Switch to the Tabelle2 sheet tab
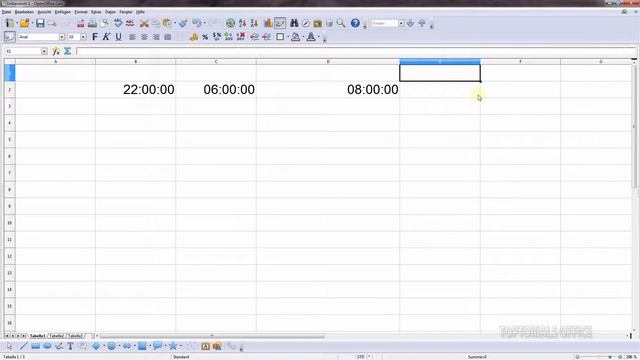640x360 pixels. [x=56, y=336]
